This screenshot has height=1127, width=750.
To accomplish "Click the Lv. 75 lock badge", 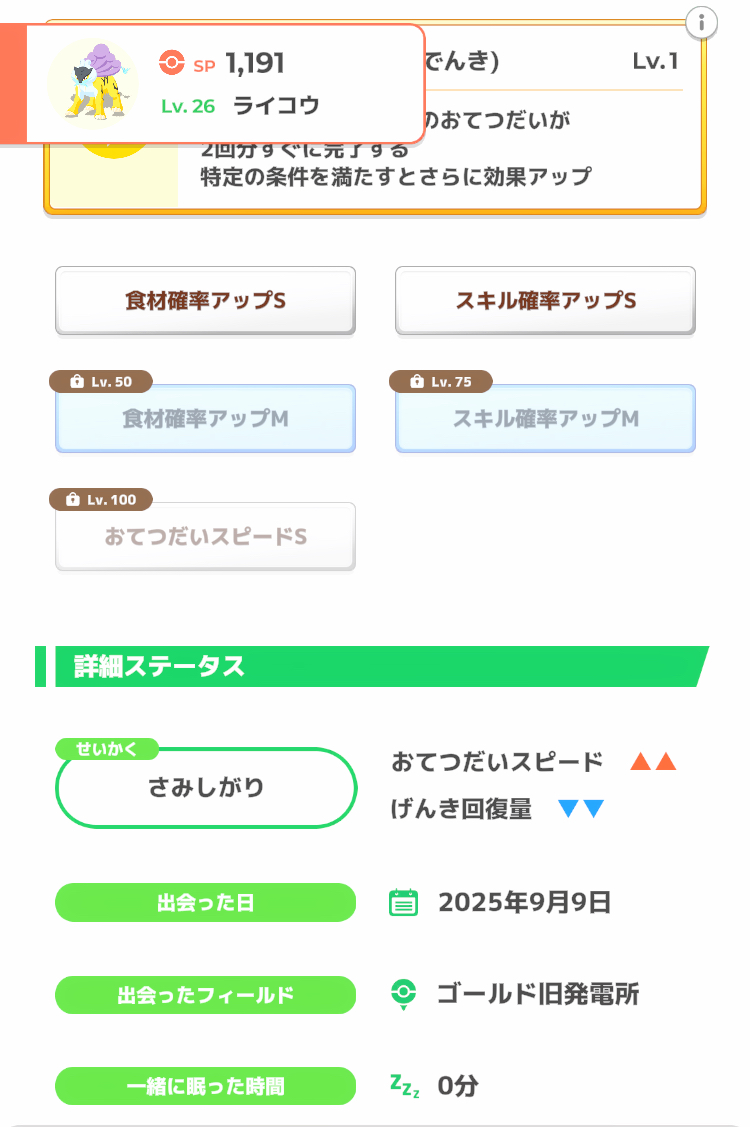I will point(441,382).
